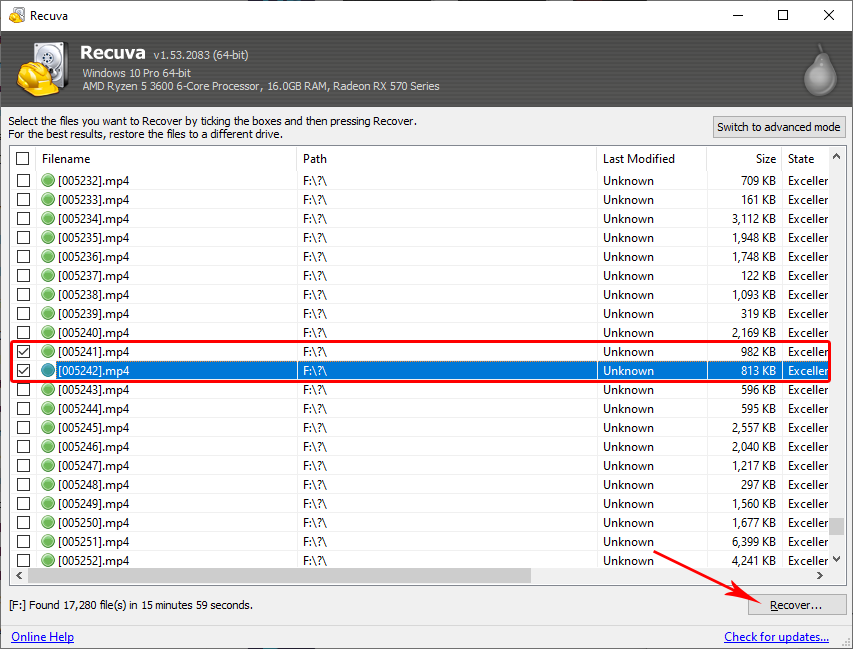Click green status dot for [005246].mp4
Screen dimensions: 853x649
[x=48, y=447]
